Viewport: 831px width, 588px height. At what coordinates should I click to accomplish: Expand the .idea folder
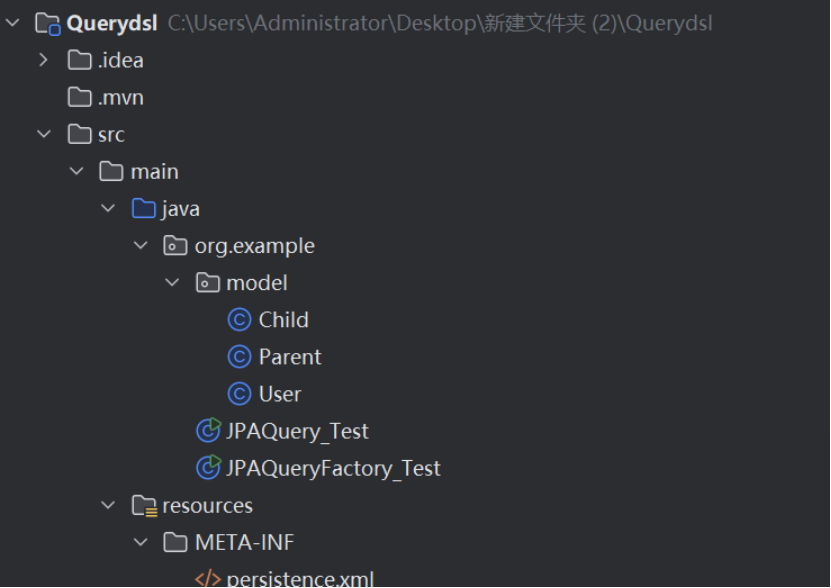pos(43,60)
